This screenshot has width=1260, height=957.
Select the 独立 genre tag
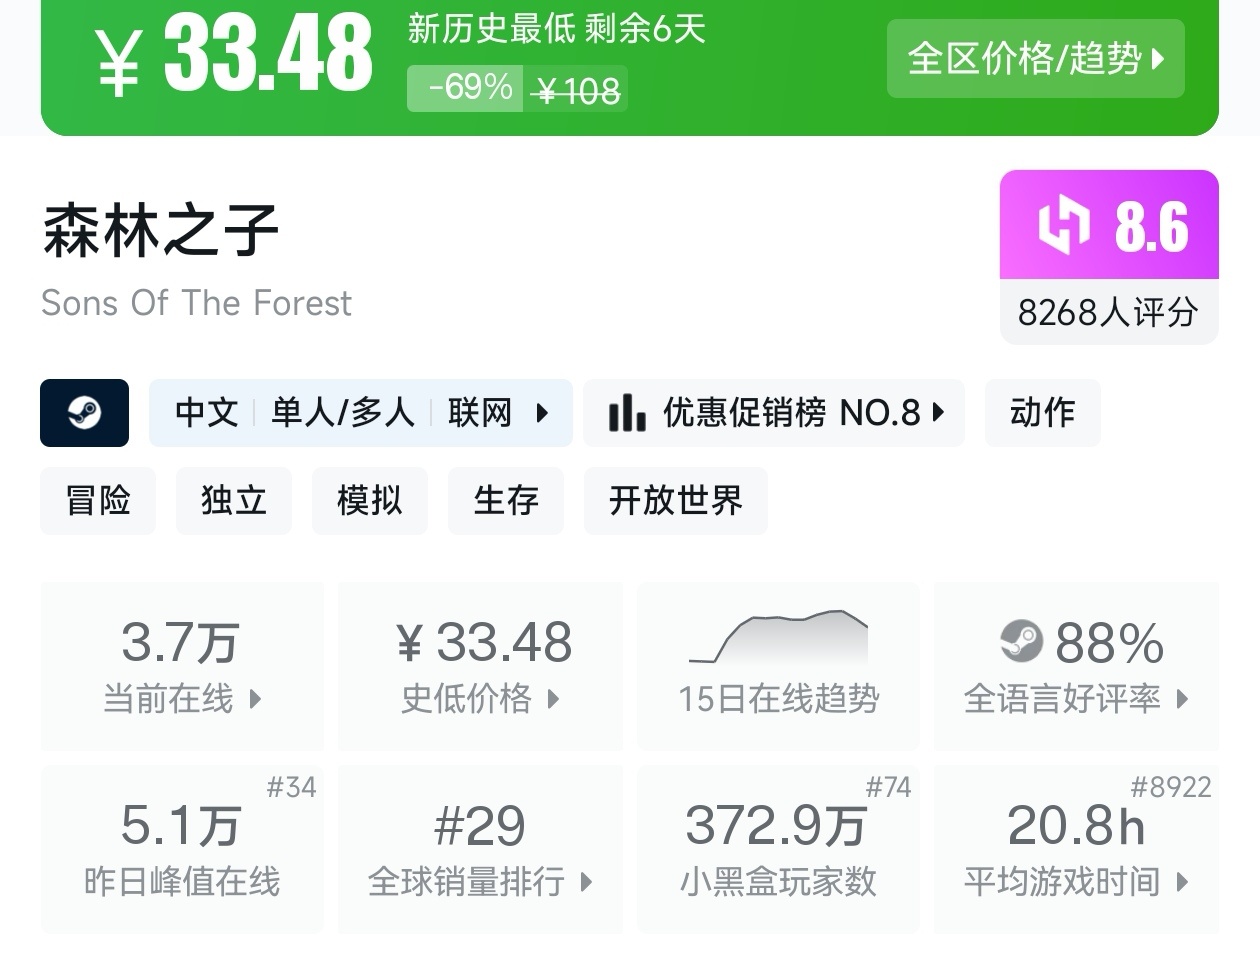(x=233, y=500)
